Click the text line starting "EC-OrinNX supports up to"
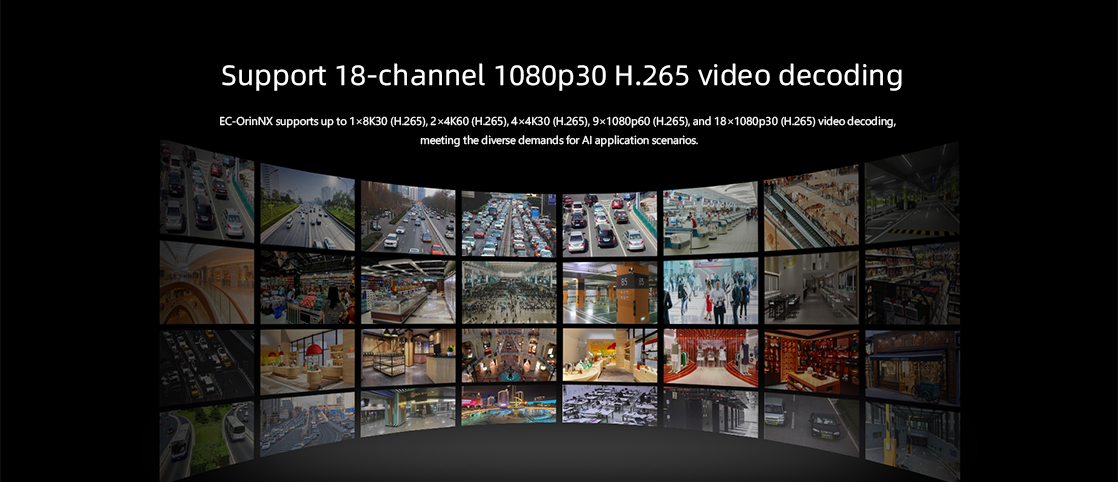 point(558,123)
